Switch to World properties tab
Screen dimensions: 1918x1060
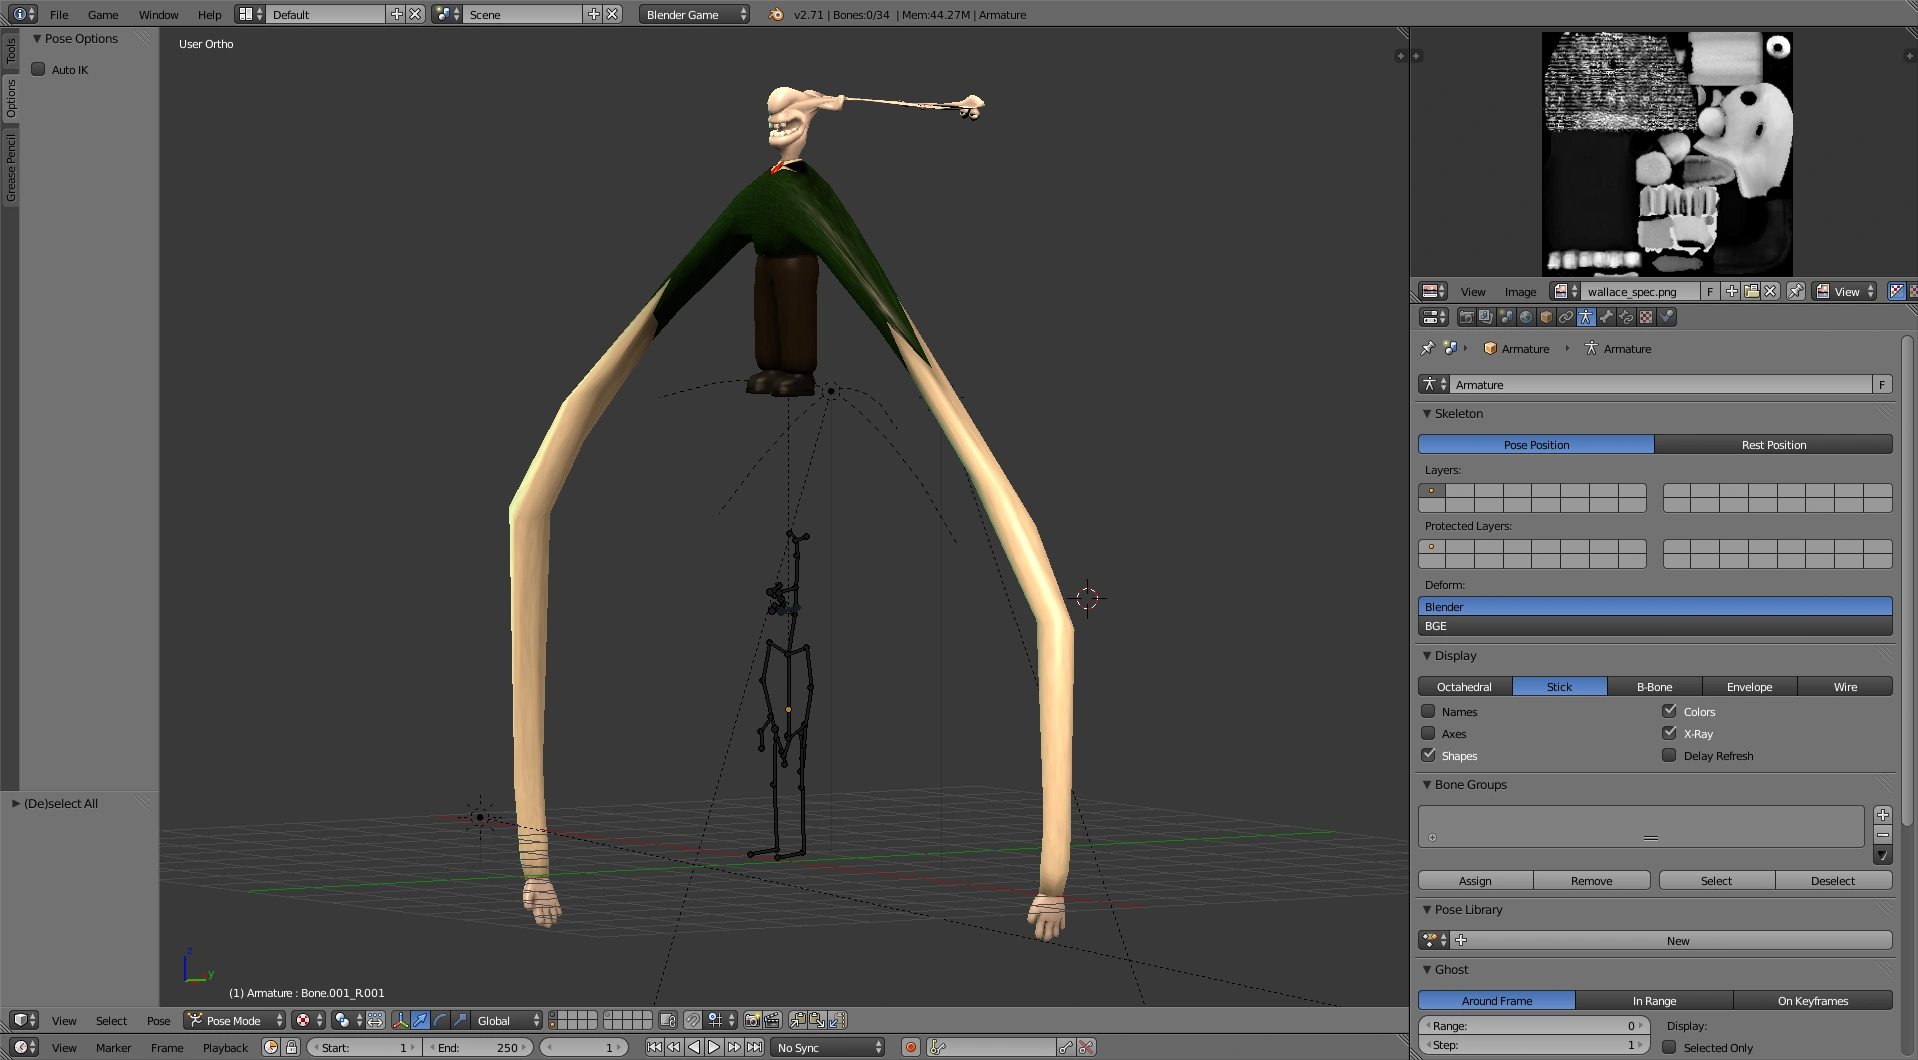tap(1526, 317)
